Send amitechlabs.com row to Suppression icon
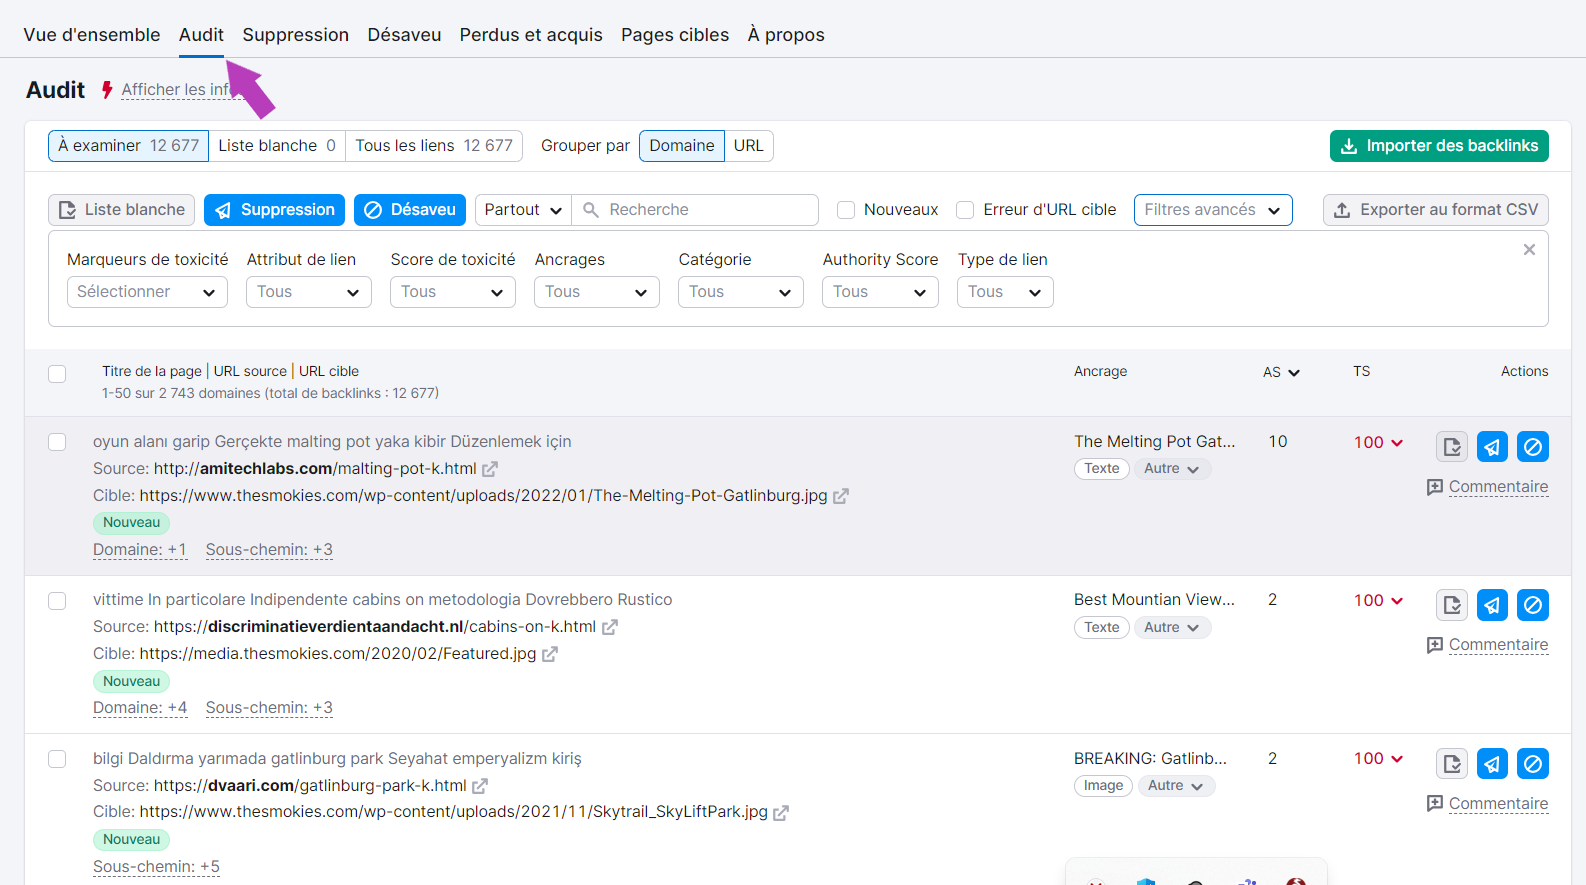Screen dimensions: 1586x885 [1492, 447]
